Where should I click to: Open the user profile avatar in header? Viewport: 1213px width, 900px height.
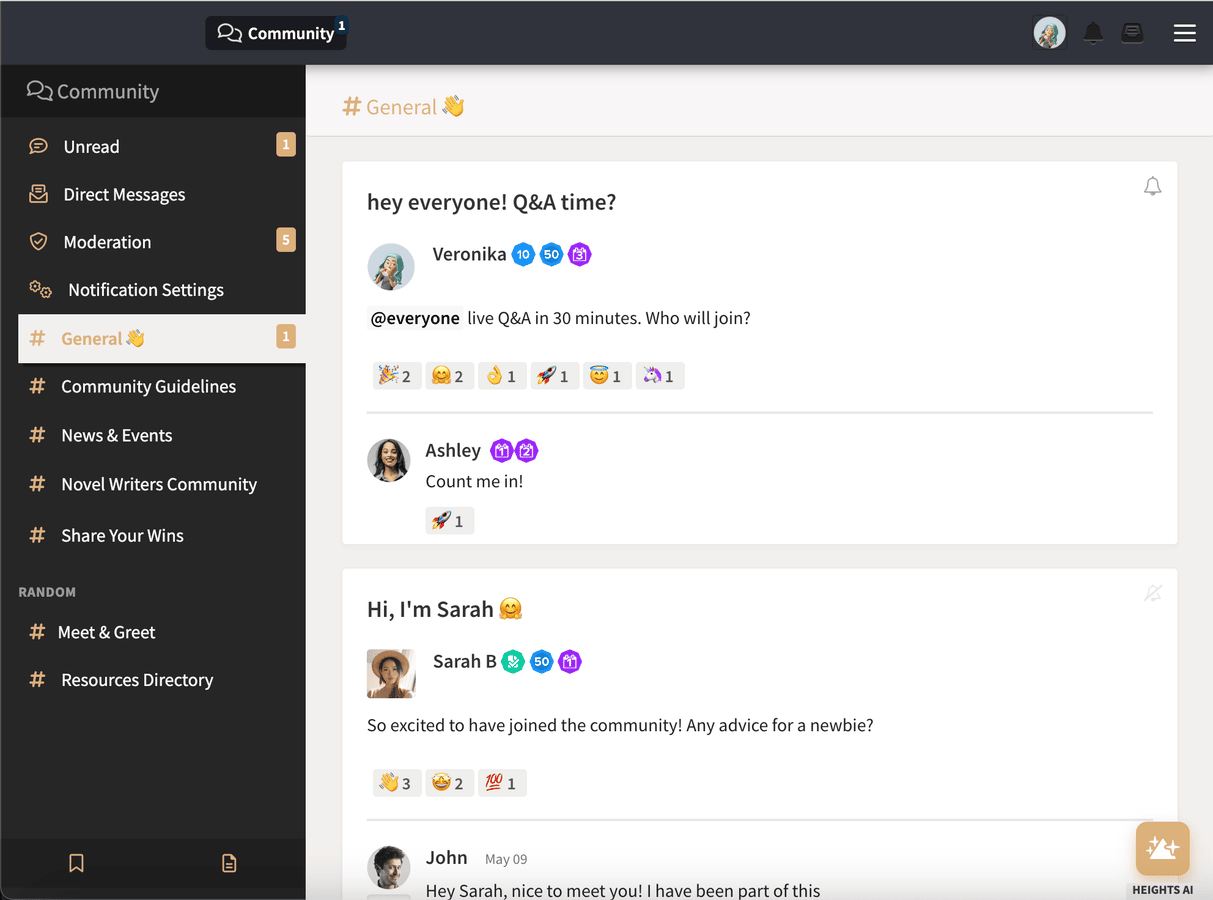tap(1049, 33)
